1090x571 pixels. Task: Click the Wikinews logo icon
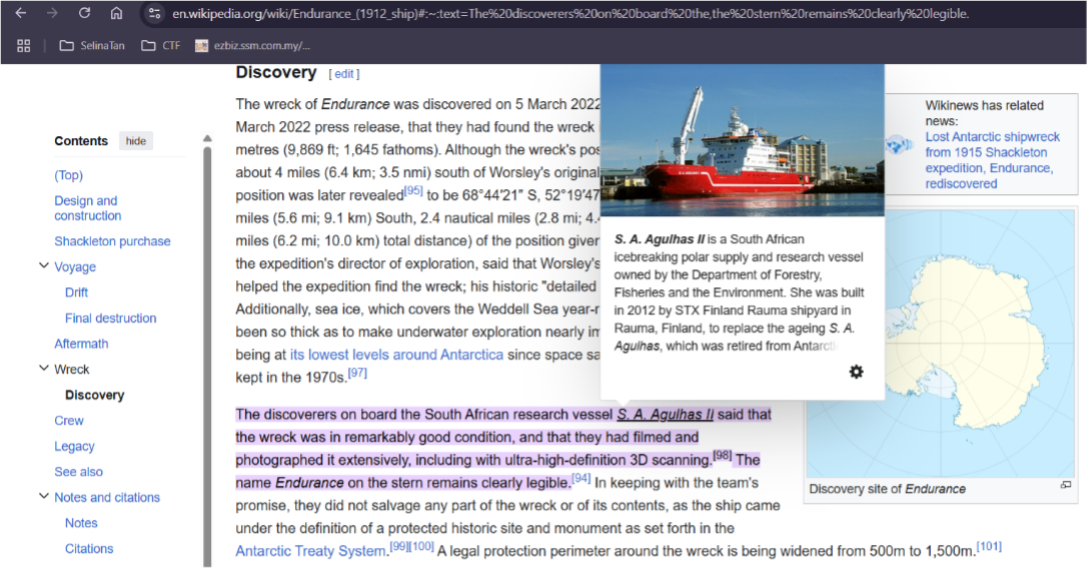(898, 145)
